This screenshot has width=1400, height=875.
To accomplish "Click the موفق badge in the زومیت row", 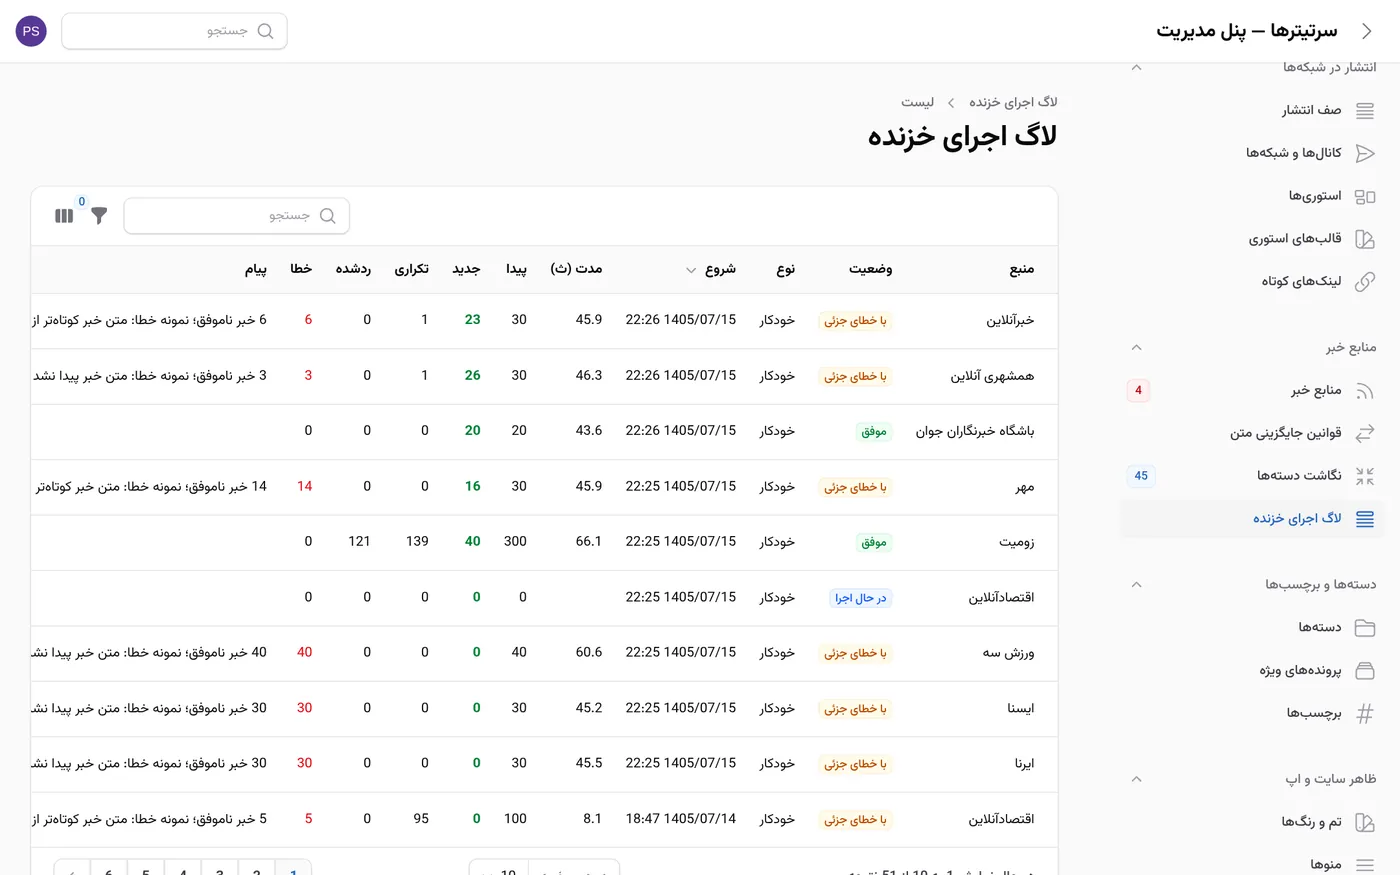I will click(x=874, y=542).
